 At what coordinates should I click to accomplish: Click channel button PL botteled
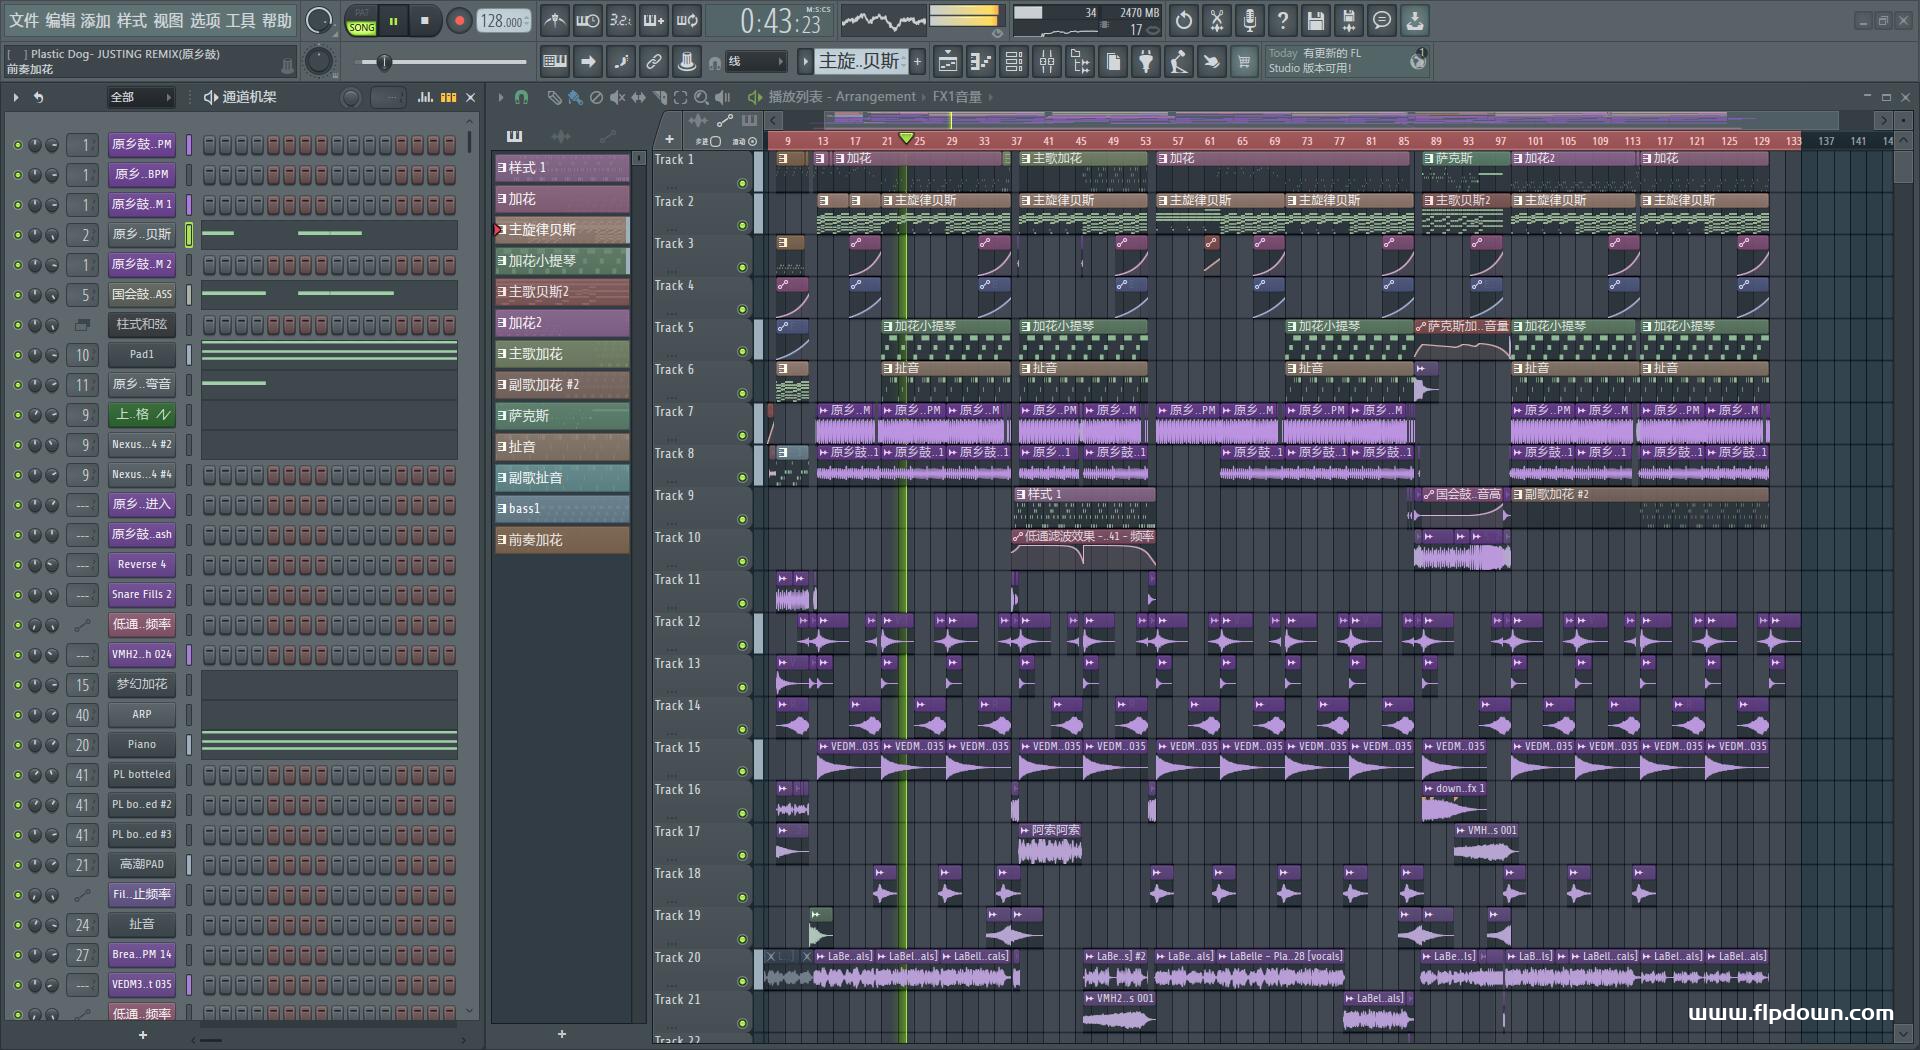click(142, 775)
